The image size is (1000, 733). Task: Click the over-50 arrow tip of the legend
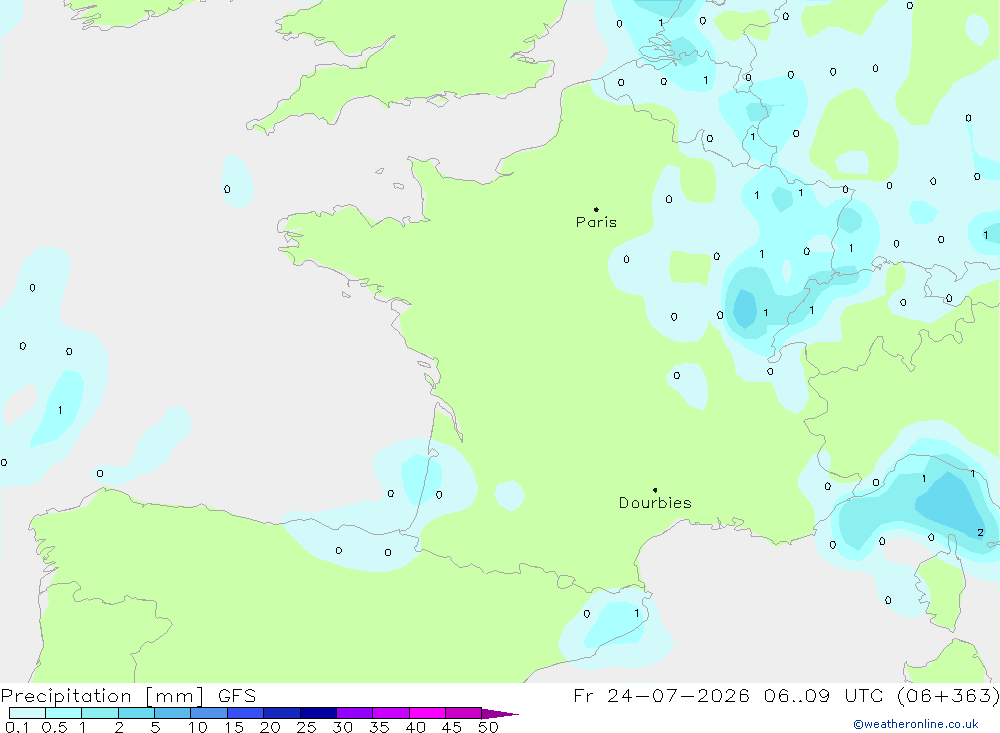[500, 714]
